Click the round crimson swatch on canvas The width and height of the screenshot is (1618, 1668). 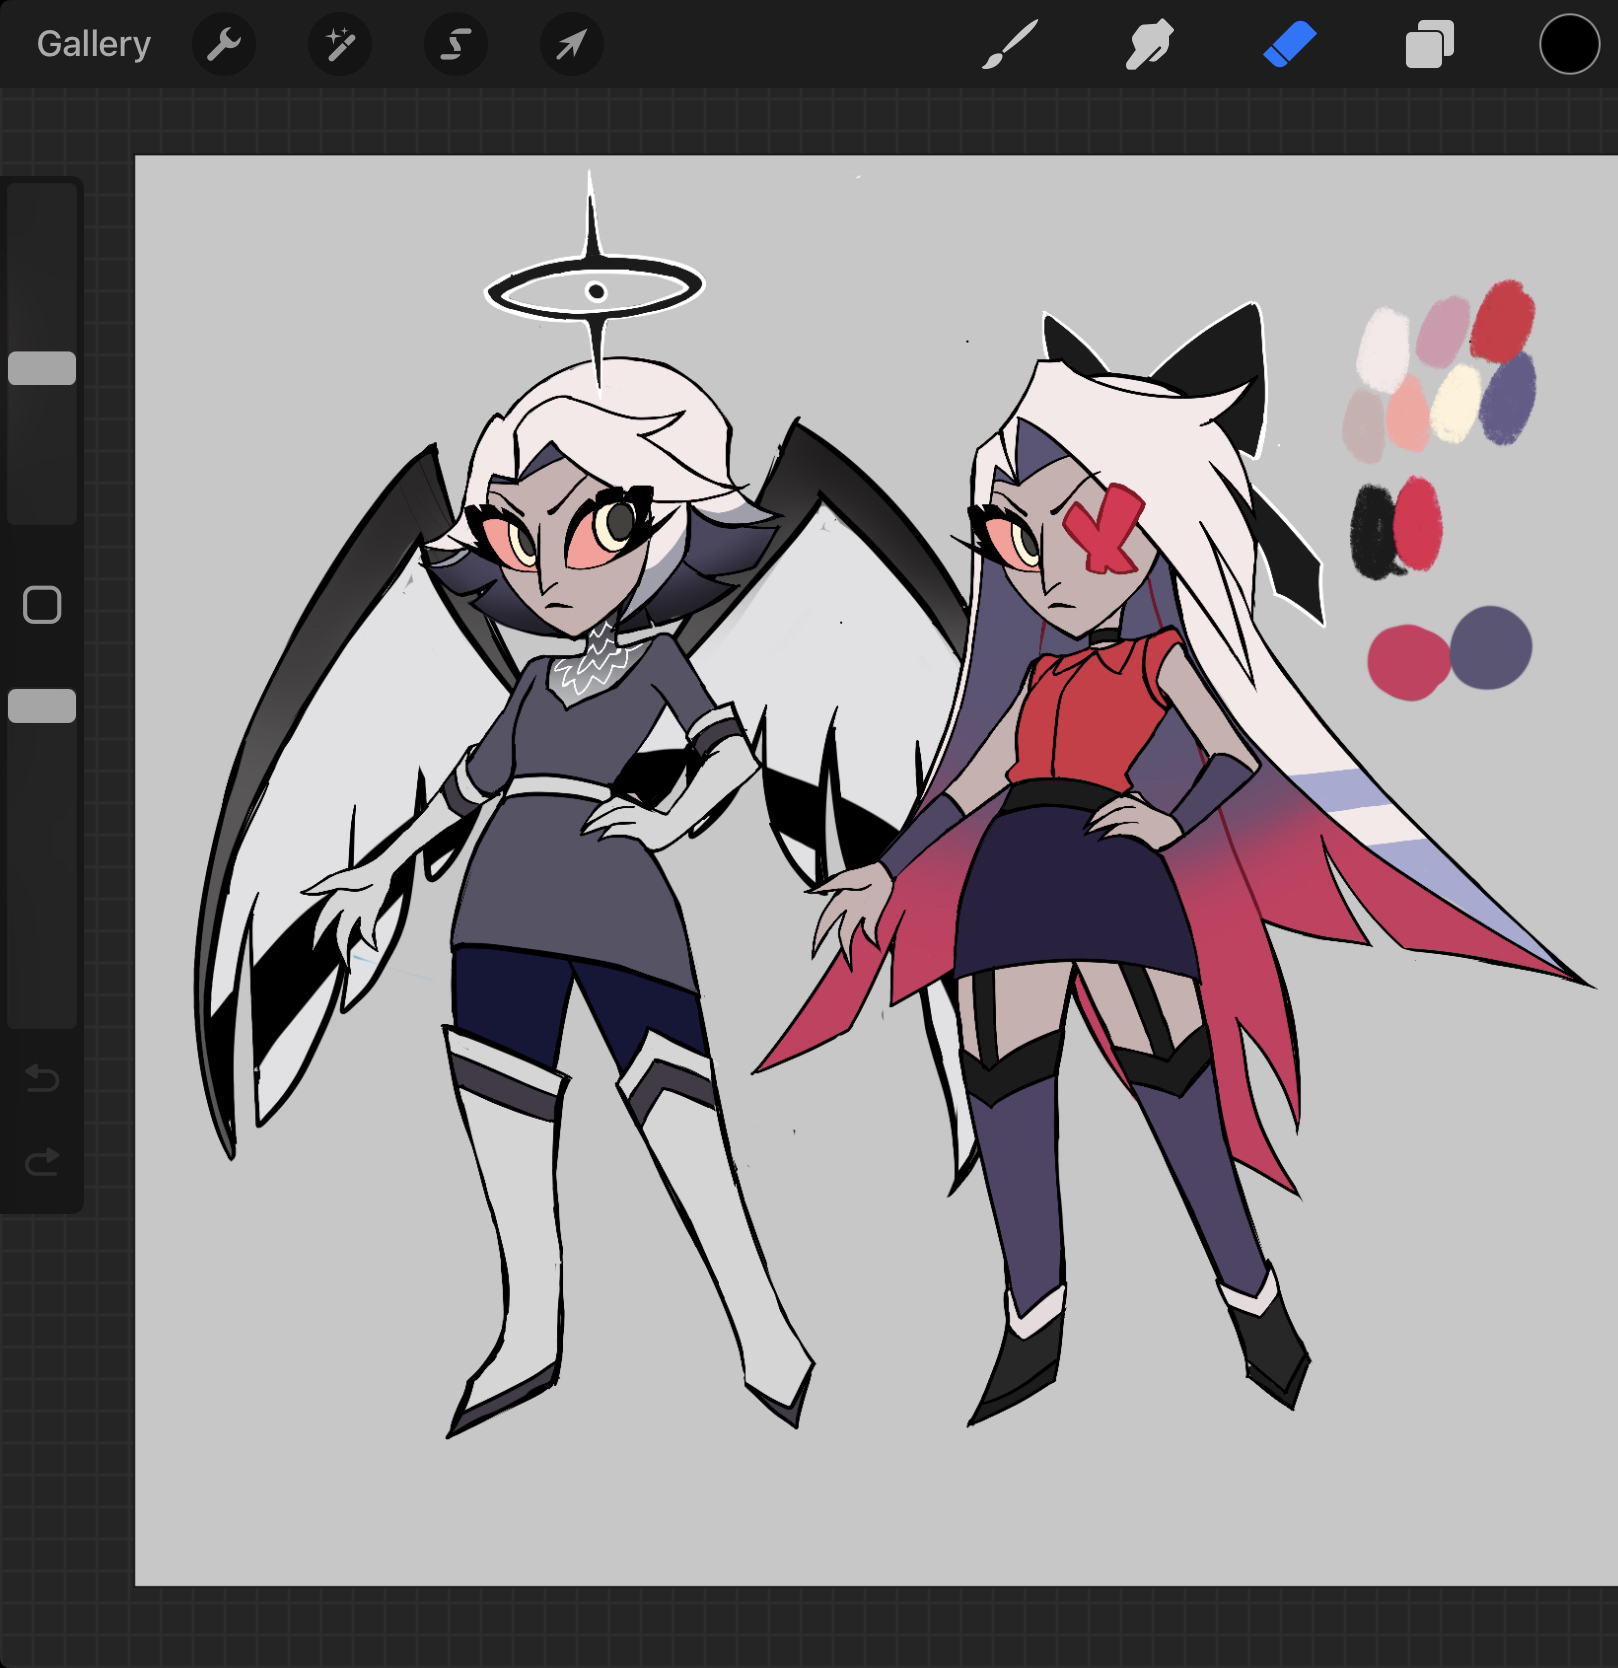click(x=1408, y=662)
